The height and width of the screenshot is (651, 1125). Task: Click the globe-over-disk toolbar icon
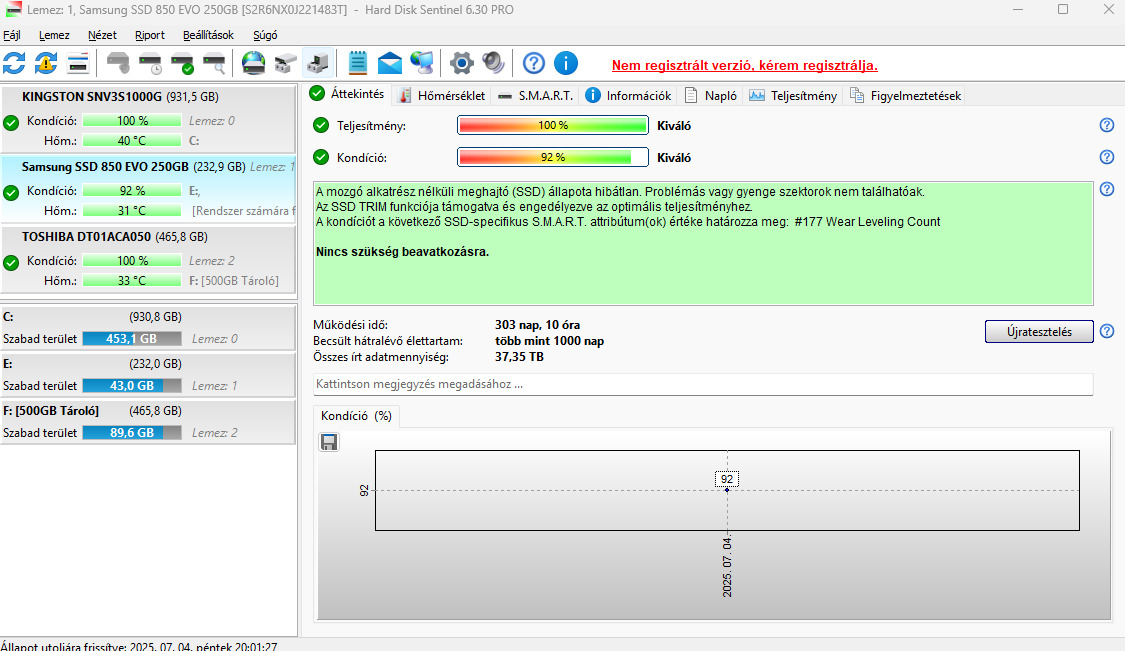[253, 63]
